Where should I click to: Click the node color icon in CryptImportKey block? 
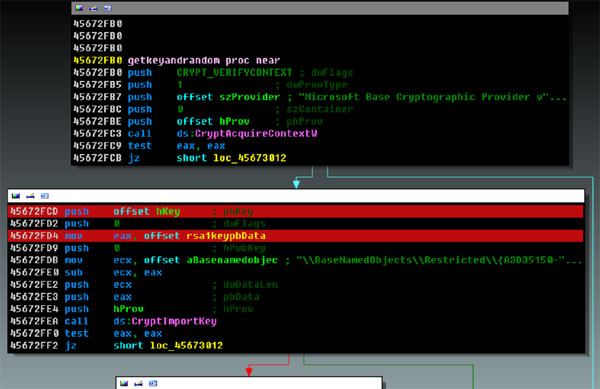coord(16,196)
